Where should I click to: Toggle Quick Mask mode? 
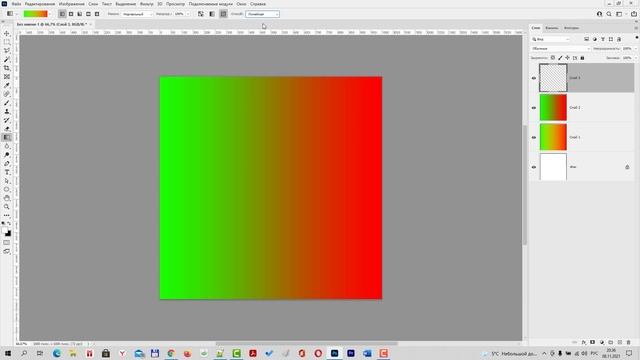[7, 243]
